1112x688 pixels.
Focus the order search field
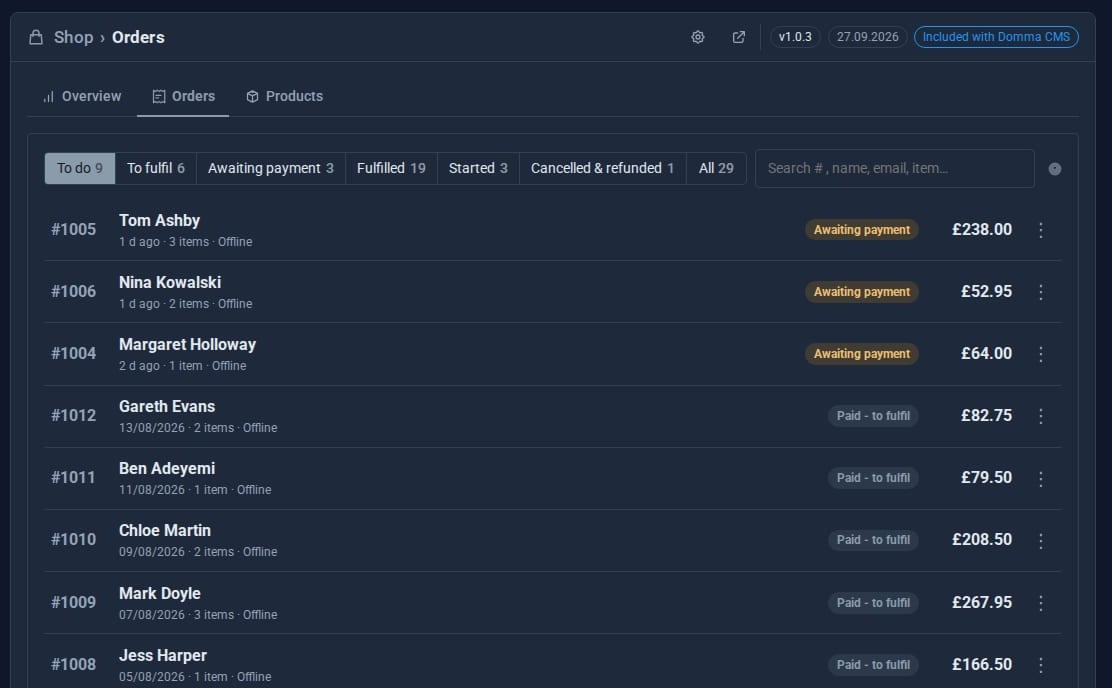894,168
